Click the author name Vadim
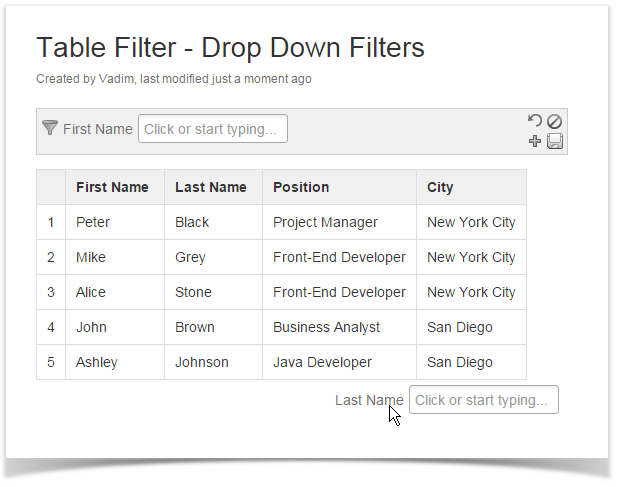The image size is (622, 487). [x=115, y=78]
